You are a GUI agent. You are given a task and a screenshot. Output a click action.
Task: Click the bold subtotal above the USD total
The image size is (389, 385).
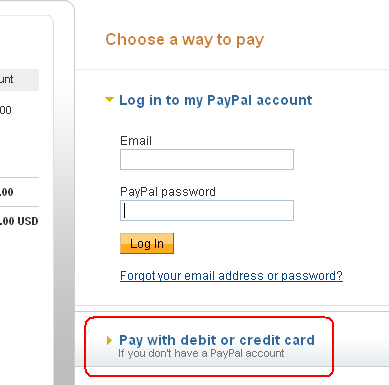[x=6, y=192]
